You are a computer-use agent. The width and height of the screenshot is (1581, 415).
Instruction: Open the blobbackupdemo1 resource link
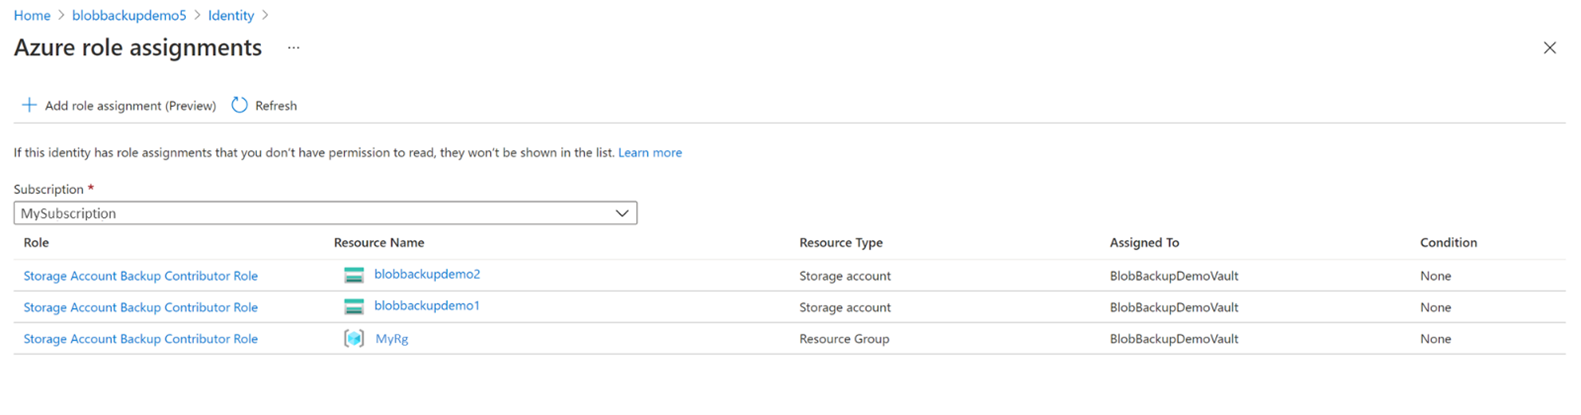click(x=427, y=306)
